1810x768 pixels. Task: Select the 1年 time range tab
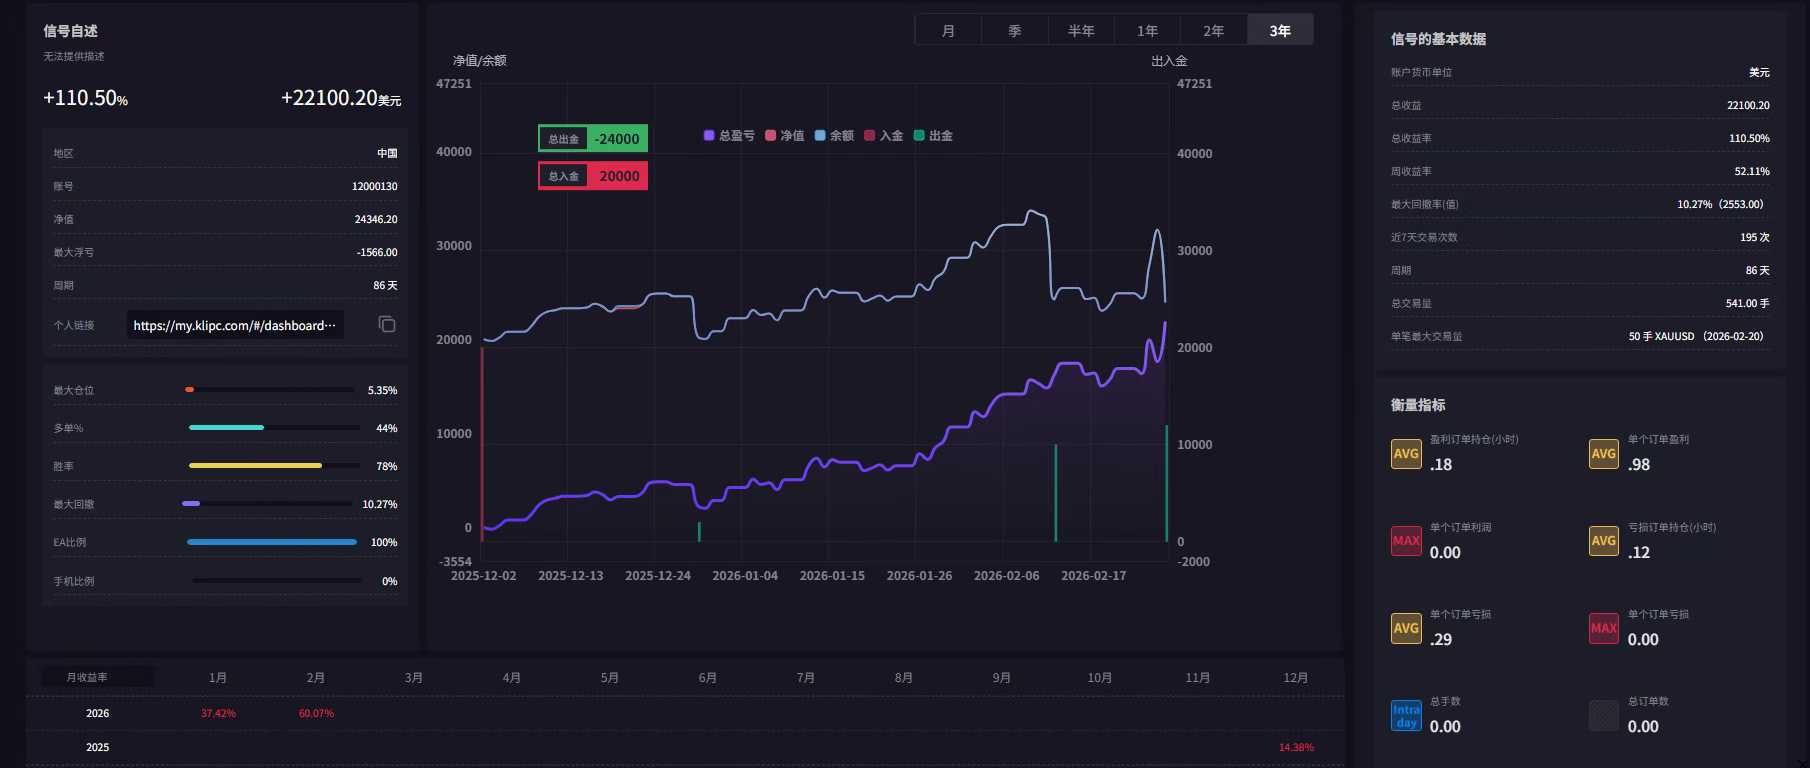[x=1147, y=31]
